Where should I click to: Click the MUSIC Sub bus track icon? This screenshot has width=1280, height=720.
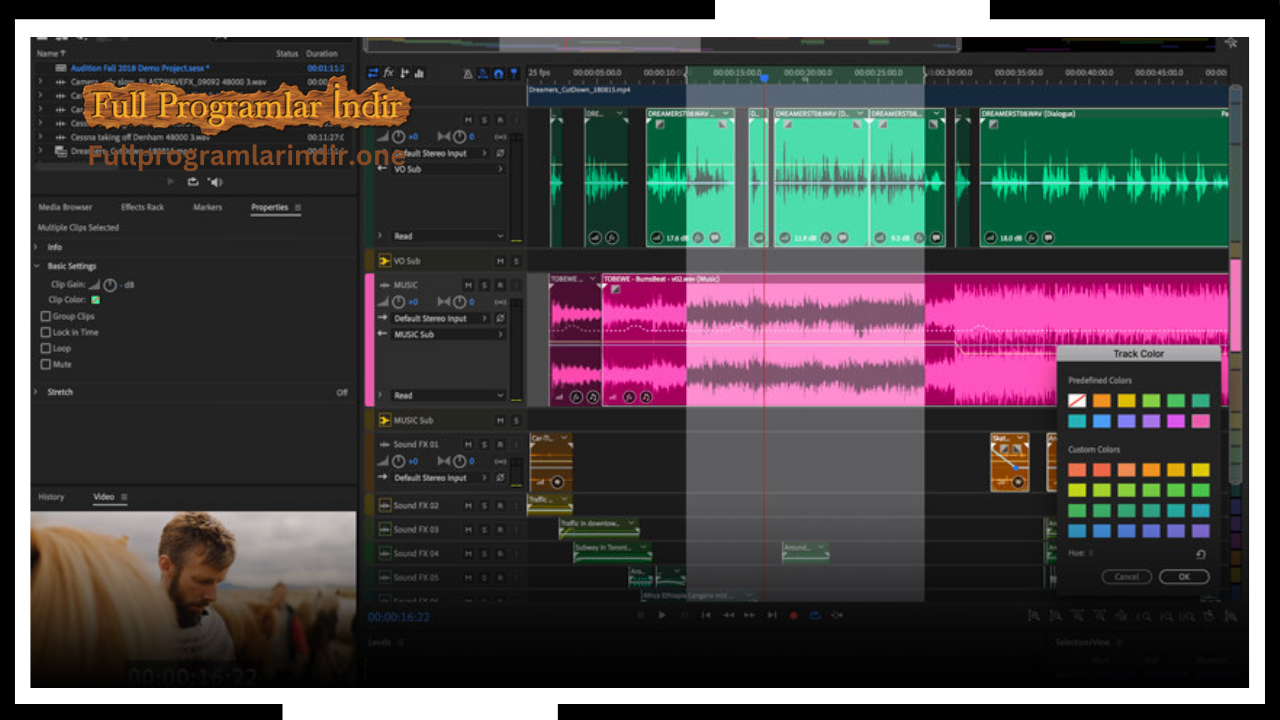pyautogui.click(x=384, y=421)
